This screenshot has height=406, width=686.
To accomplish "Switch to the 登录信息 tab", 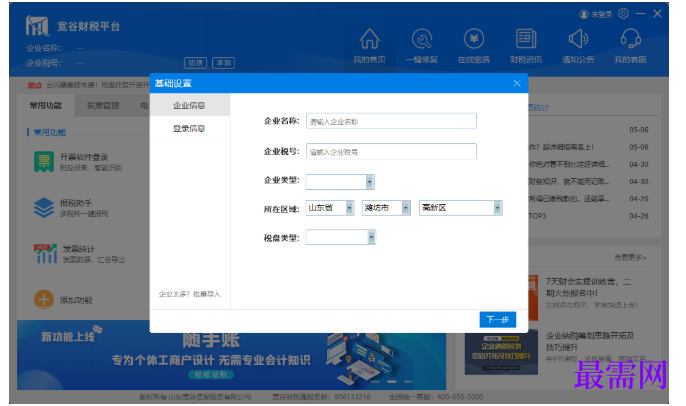I will [190, 128].
